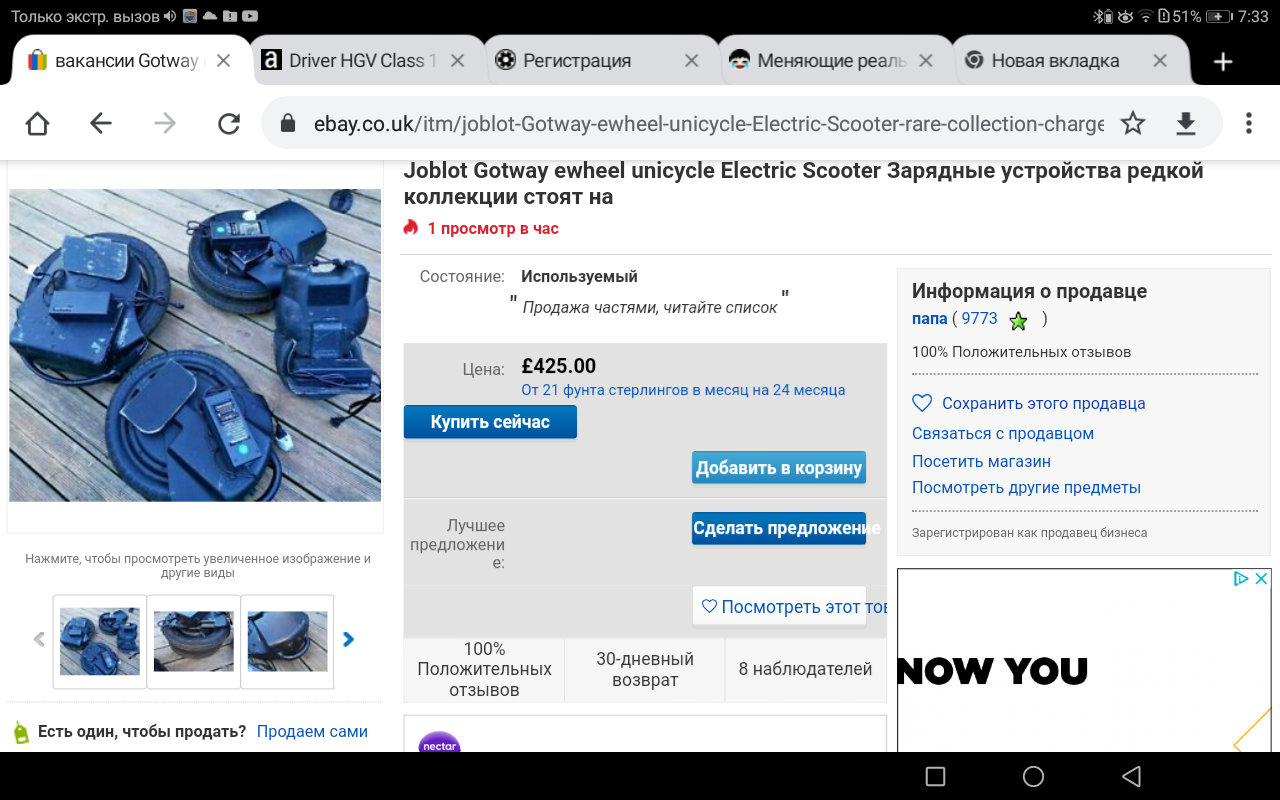Close the ad with the X icon

[x=1262, y=578]
